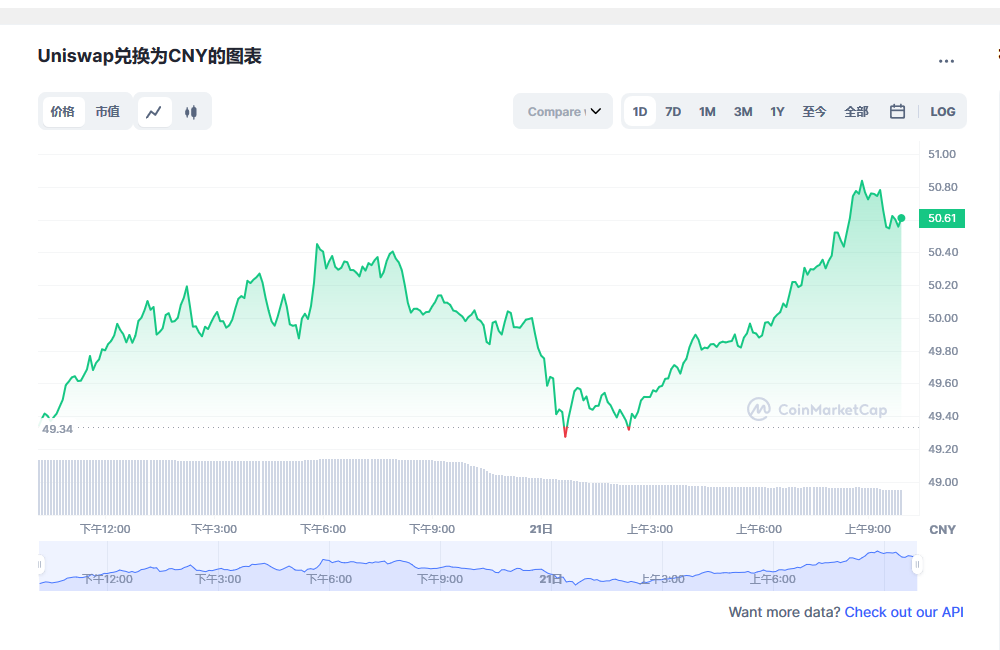Grab the right handle of the range navigator
1000x650 pixels.
917,565
